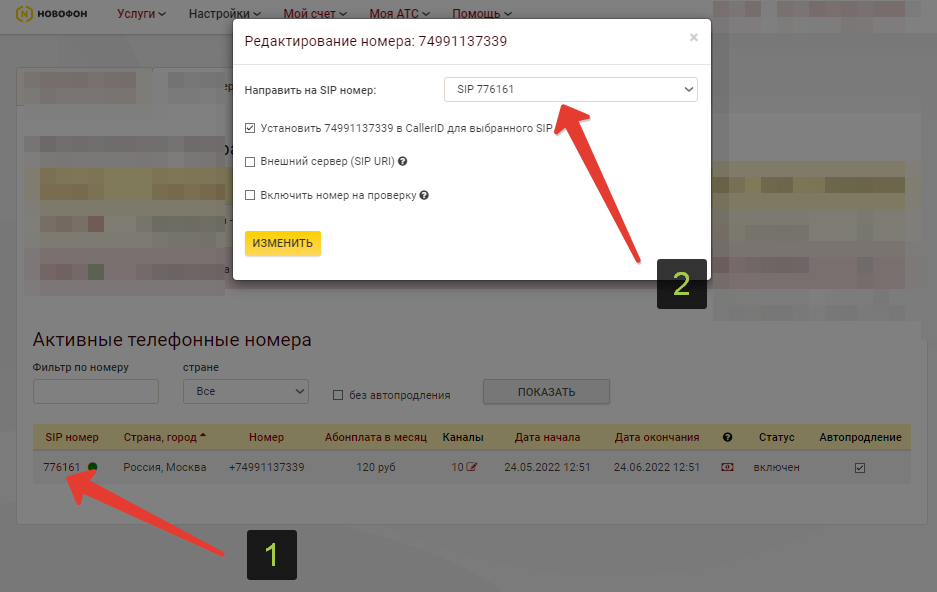Open the Услуги menu
The image size is (937, 592).
point(142,13)
